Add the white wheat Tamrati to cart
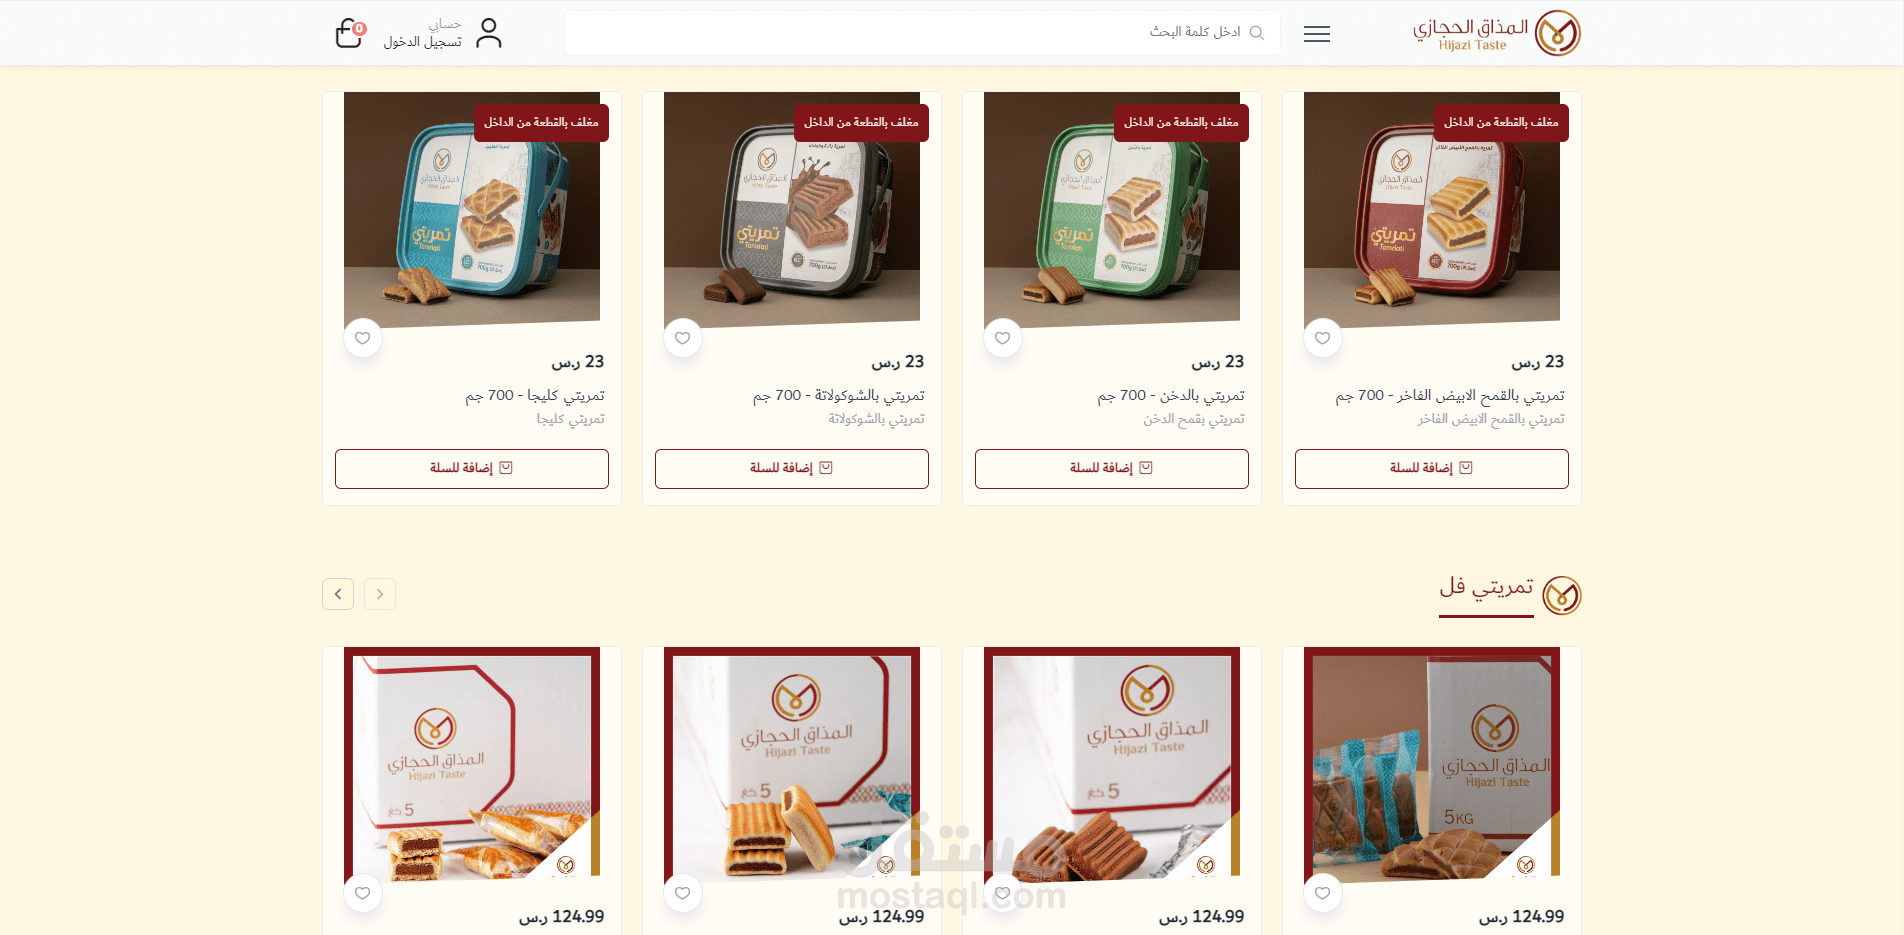Screen dimensions: 1904x935 pos(1432,468)
